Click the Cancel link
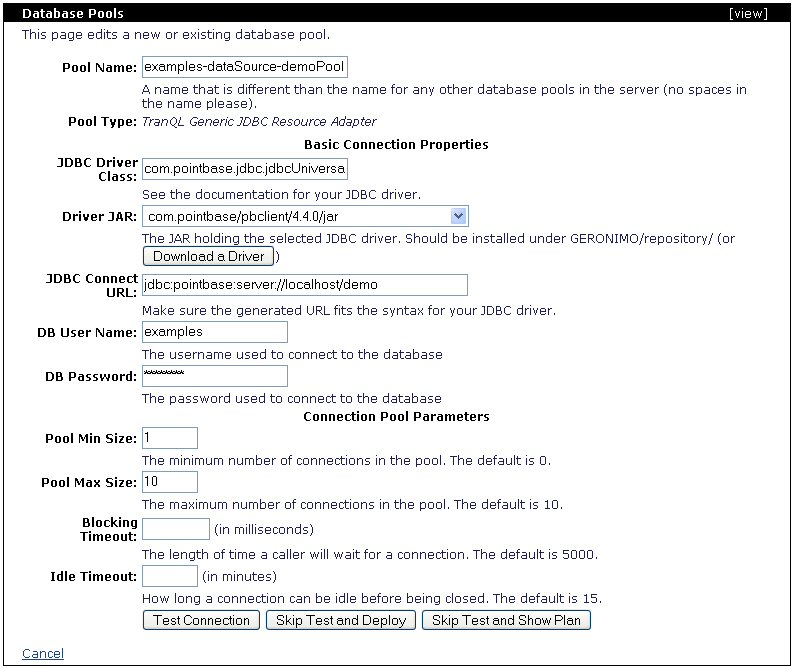Screen dimensions: 793x668 click(x=43, y=653)
